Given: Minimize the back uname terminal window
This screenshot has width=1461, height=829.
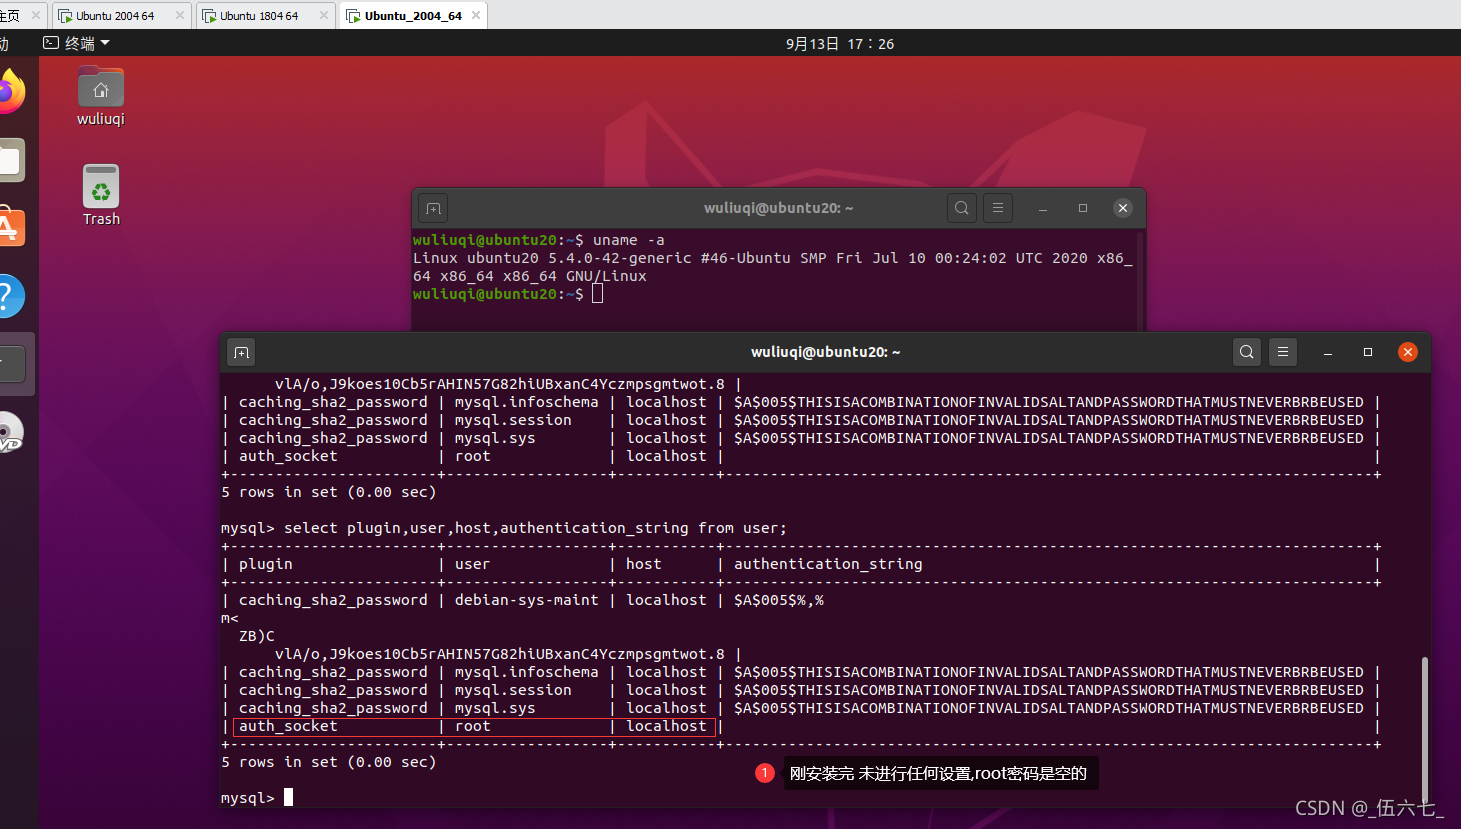Looking at the screenshot, I should coord(1043,208).
